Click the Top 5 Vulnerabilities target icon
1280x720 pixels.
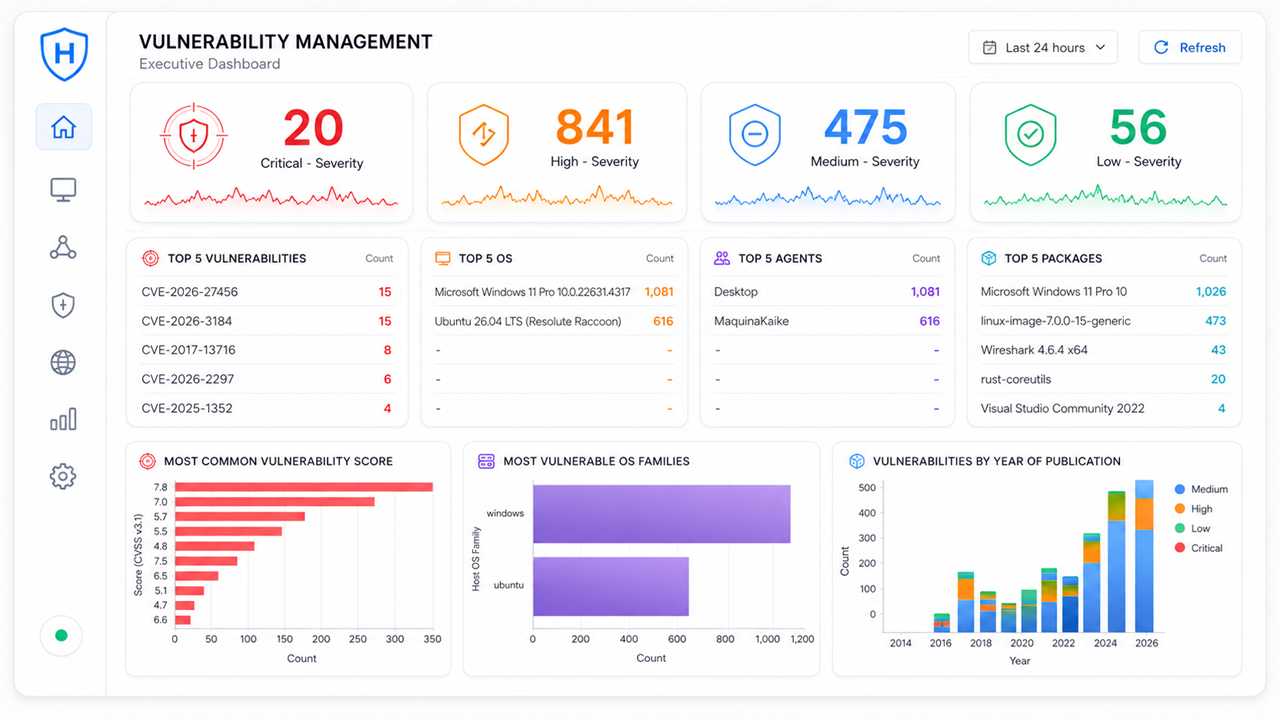150,258
